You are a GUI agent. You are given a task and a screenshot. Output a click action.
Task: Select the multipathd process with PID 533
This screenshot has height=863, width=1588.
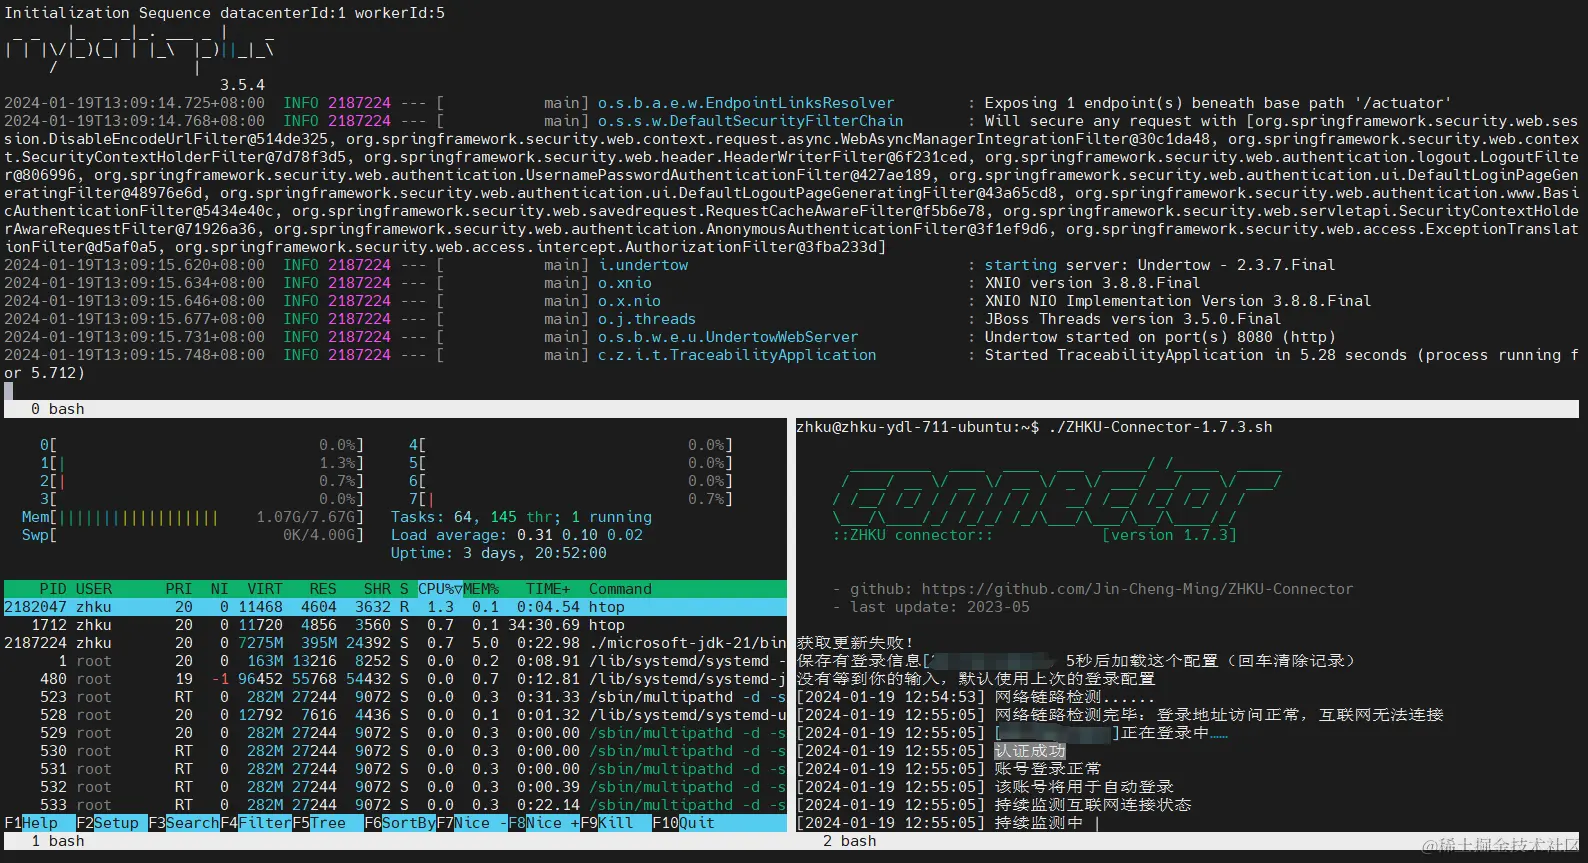(395, 805)
